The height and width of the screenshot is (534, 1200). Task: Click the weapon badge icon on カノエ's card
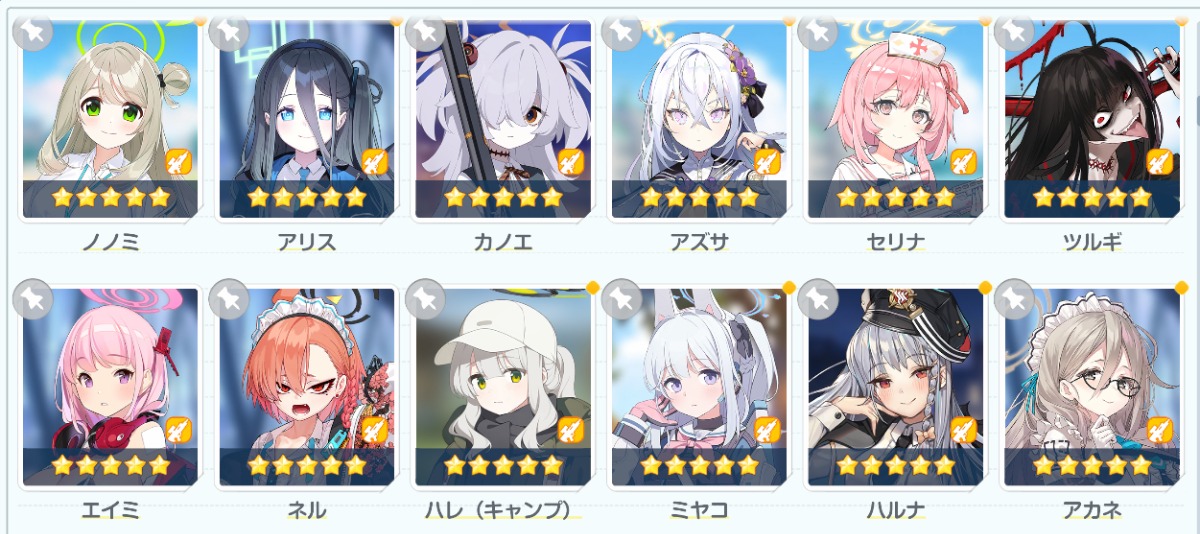point(570,161)
